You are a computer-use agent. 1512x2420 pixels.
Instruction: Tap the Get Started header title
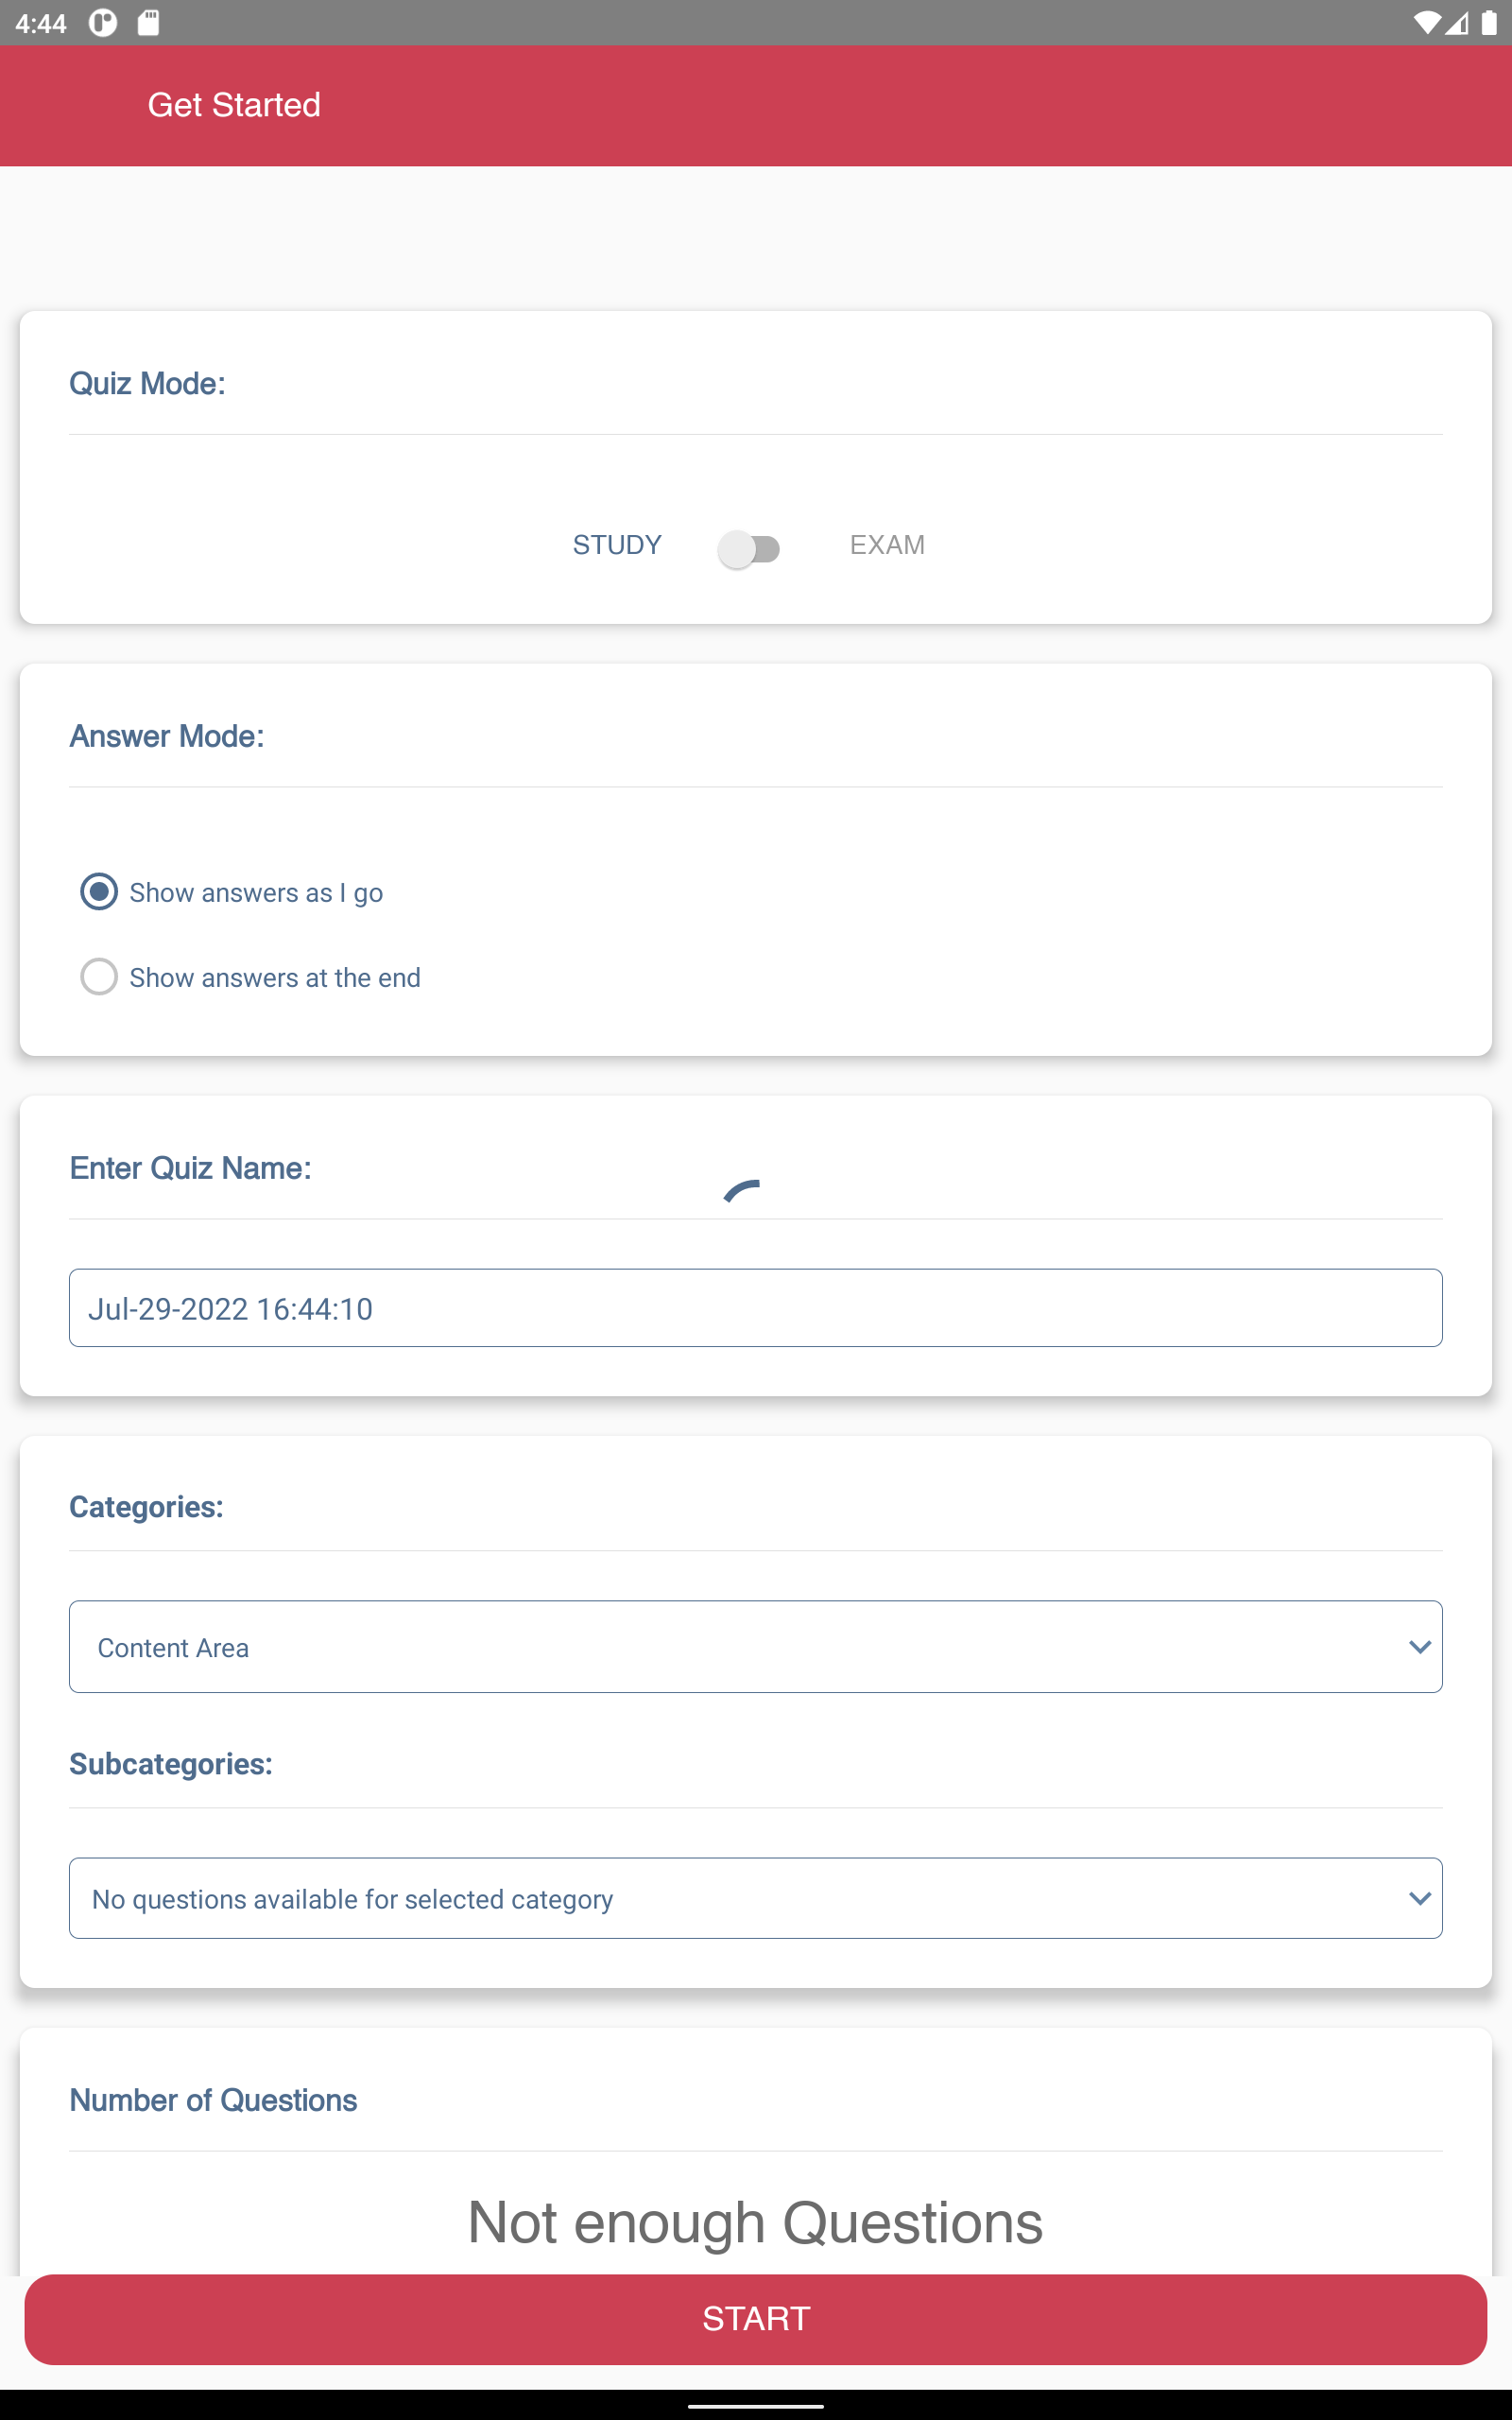pos(234,105)
